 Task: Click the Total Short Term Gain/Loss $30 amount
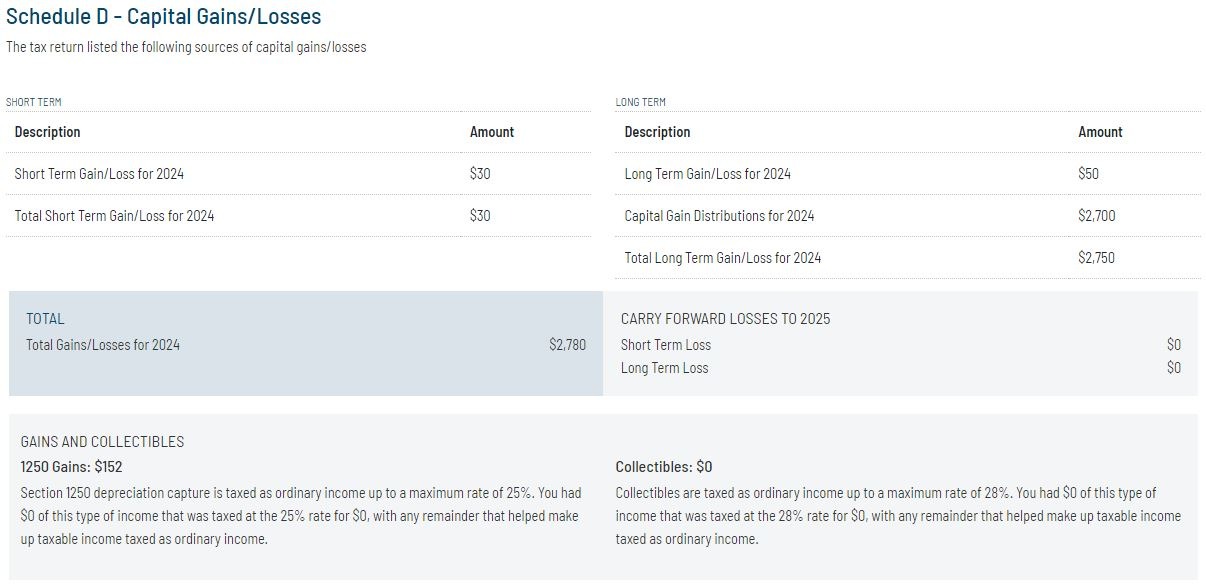pyautogui.click(x=480, y=216)
